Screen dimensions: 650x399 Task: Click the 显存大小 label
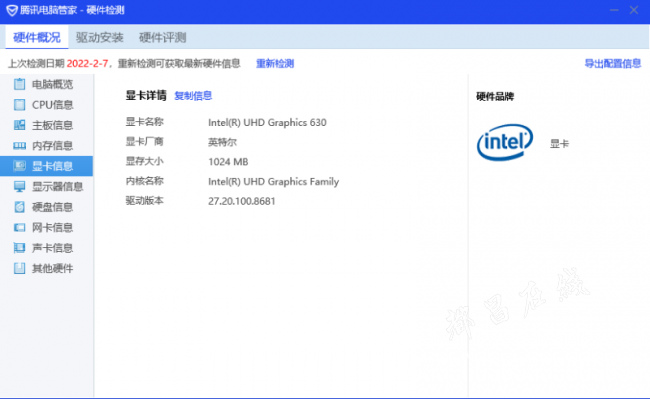click(145, 161)
